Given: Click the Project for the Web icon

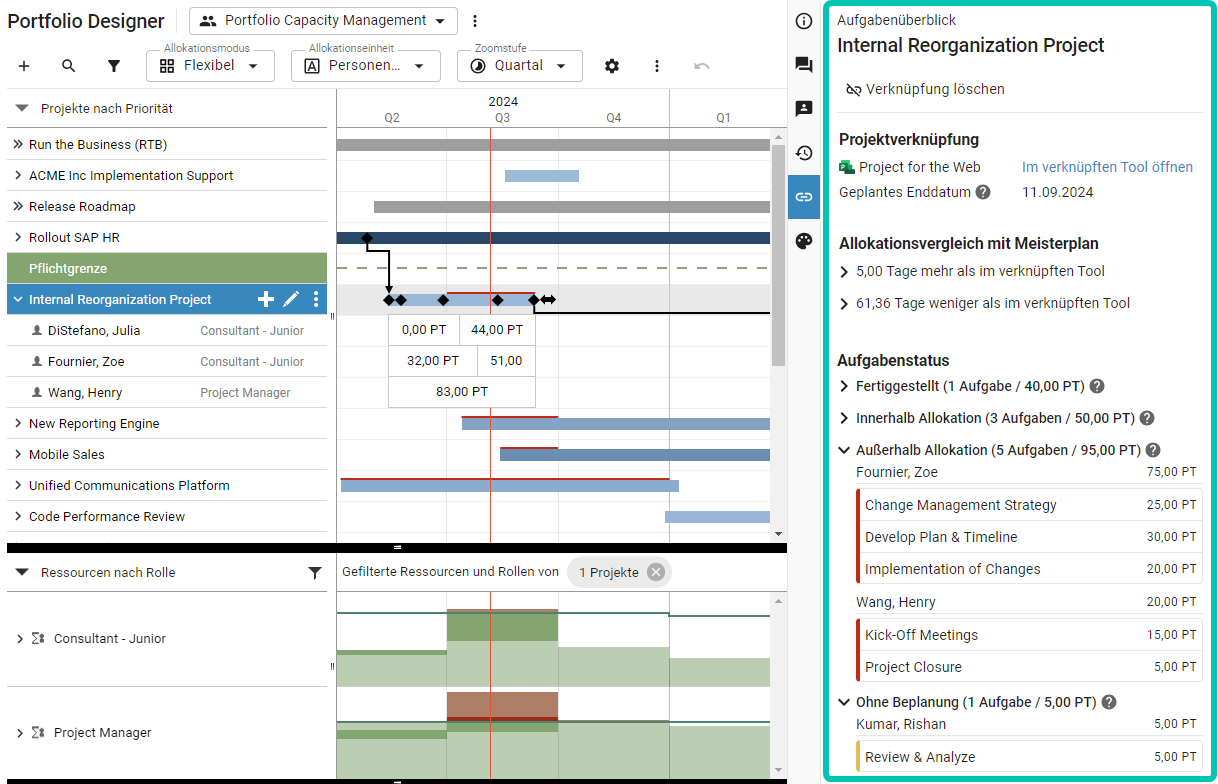Looking at the screenshot, I should coord(847,167).
